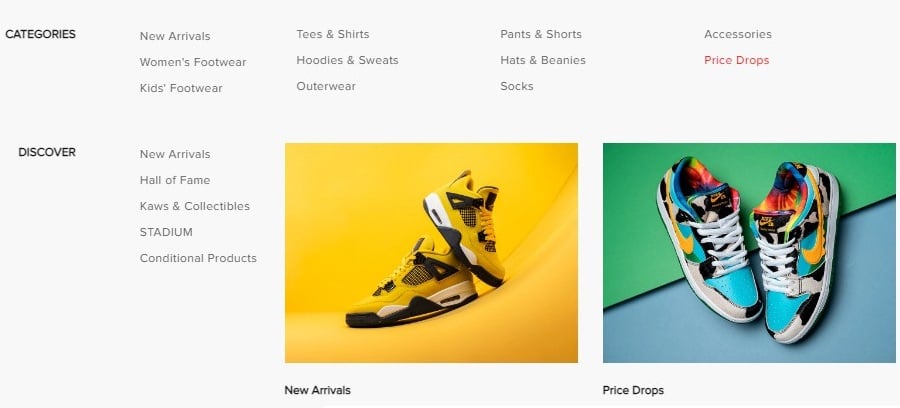Click the red Price Drops link

(736, 60)
